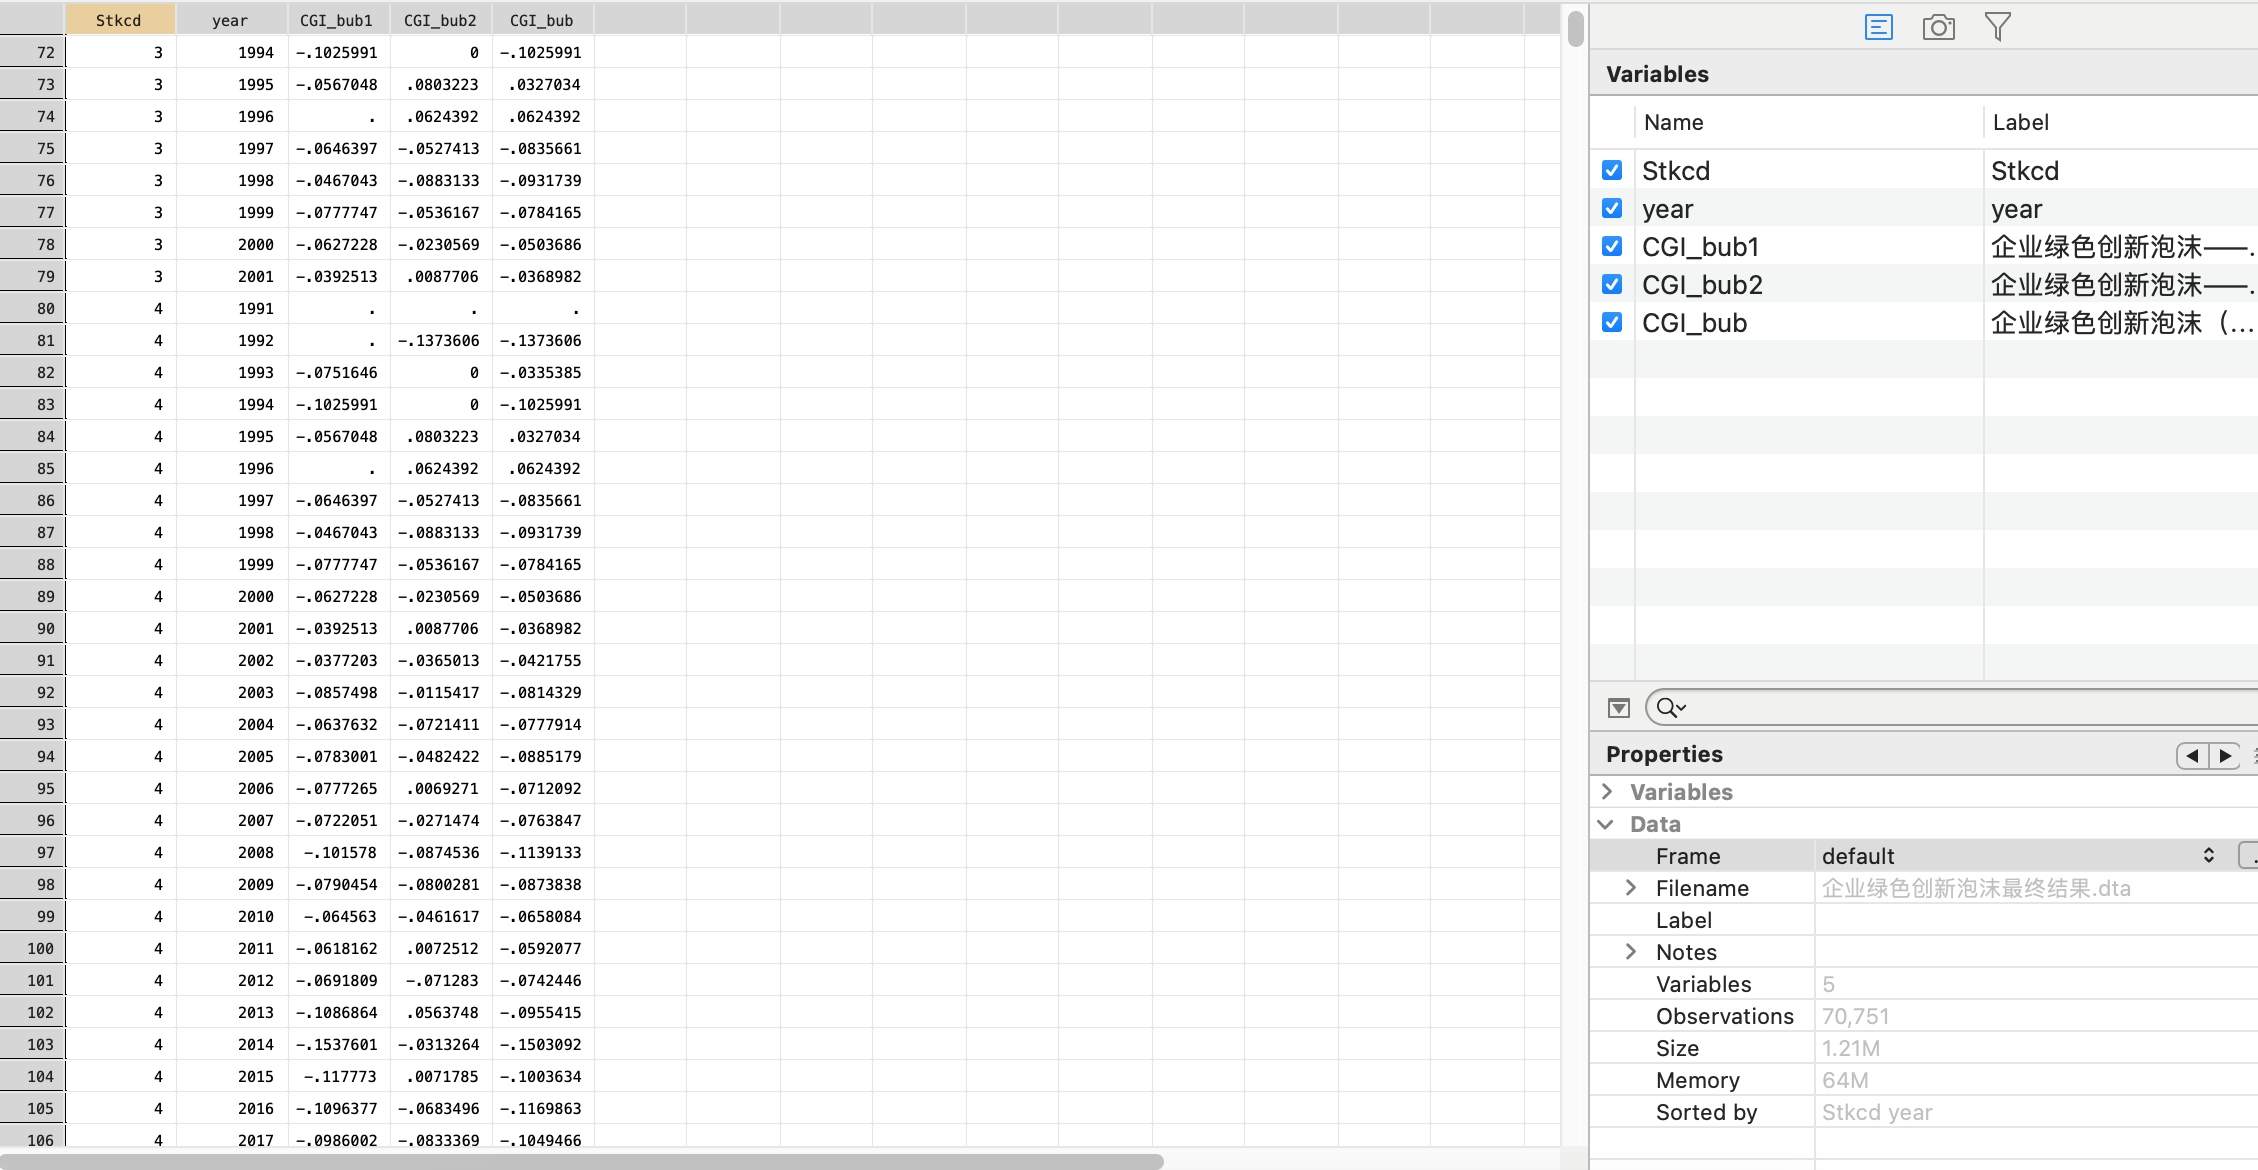The image size is (2258, 1170).
Task: Uncheck the CGI_bub1 variable checkbox
Action: (1612, 246)
